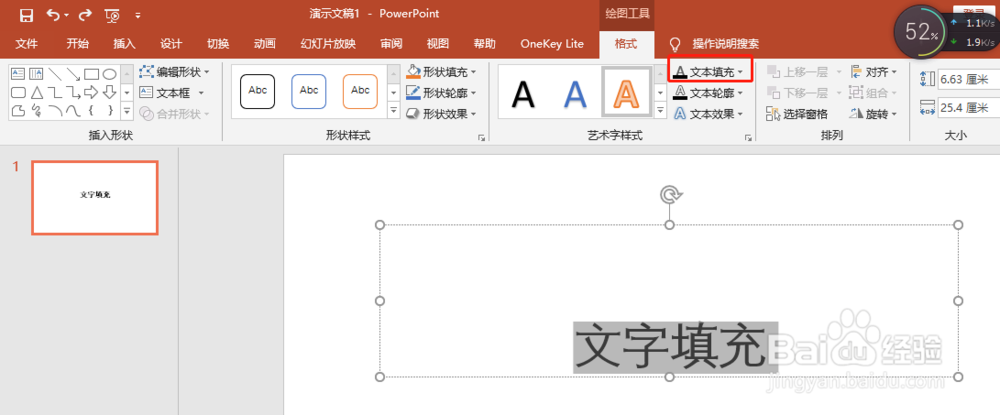Screen dimensions: 1000x415
Task: Select the freeform shape tool
Action: (18, 111)
